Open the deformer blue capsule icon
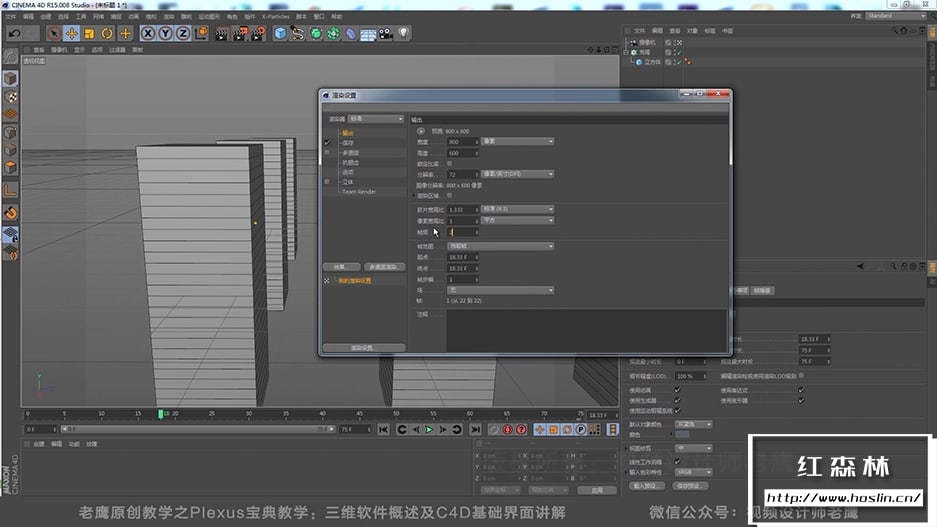Viewport: 937px width, 527px height. click(351, 33)
